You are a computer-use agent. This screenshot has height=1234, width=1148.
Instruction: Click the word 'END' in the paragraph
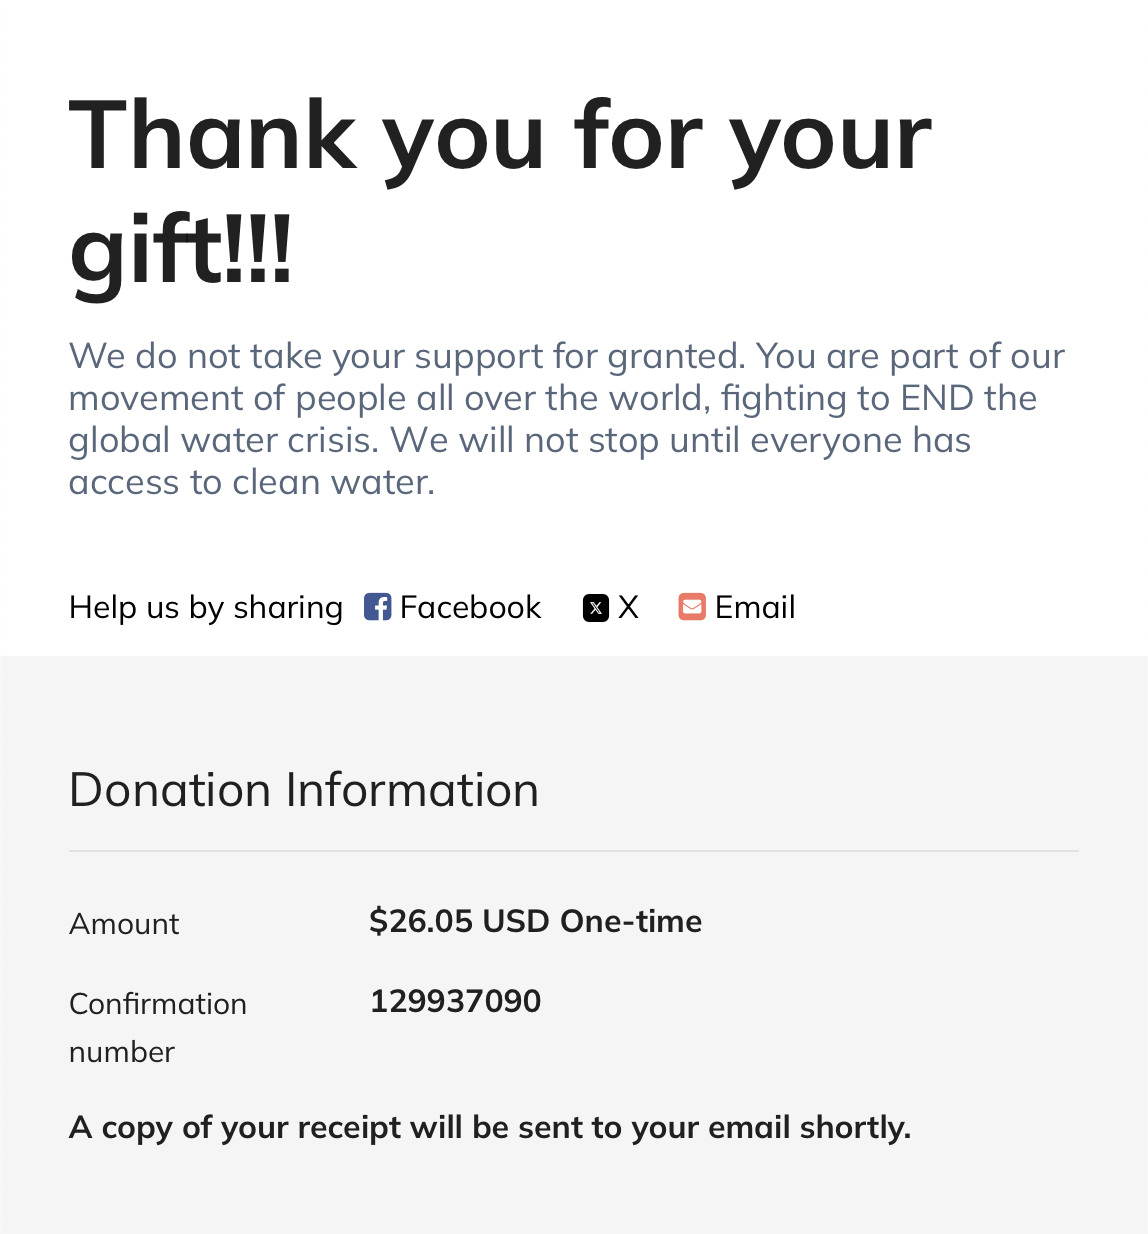pyautogui.click(x=937, y=398)
